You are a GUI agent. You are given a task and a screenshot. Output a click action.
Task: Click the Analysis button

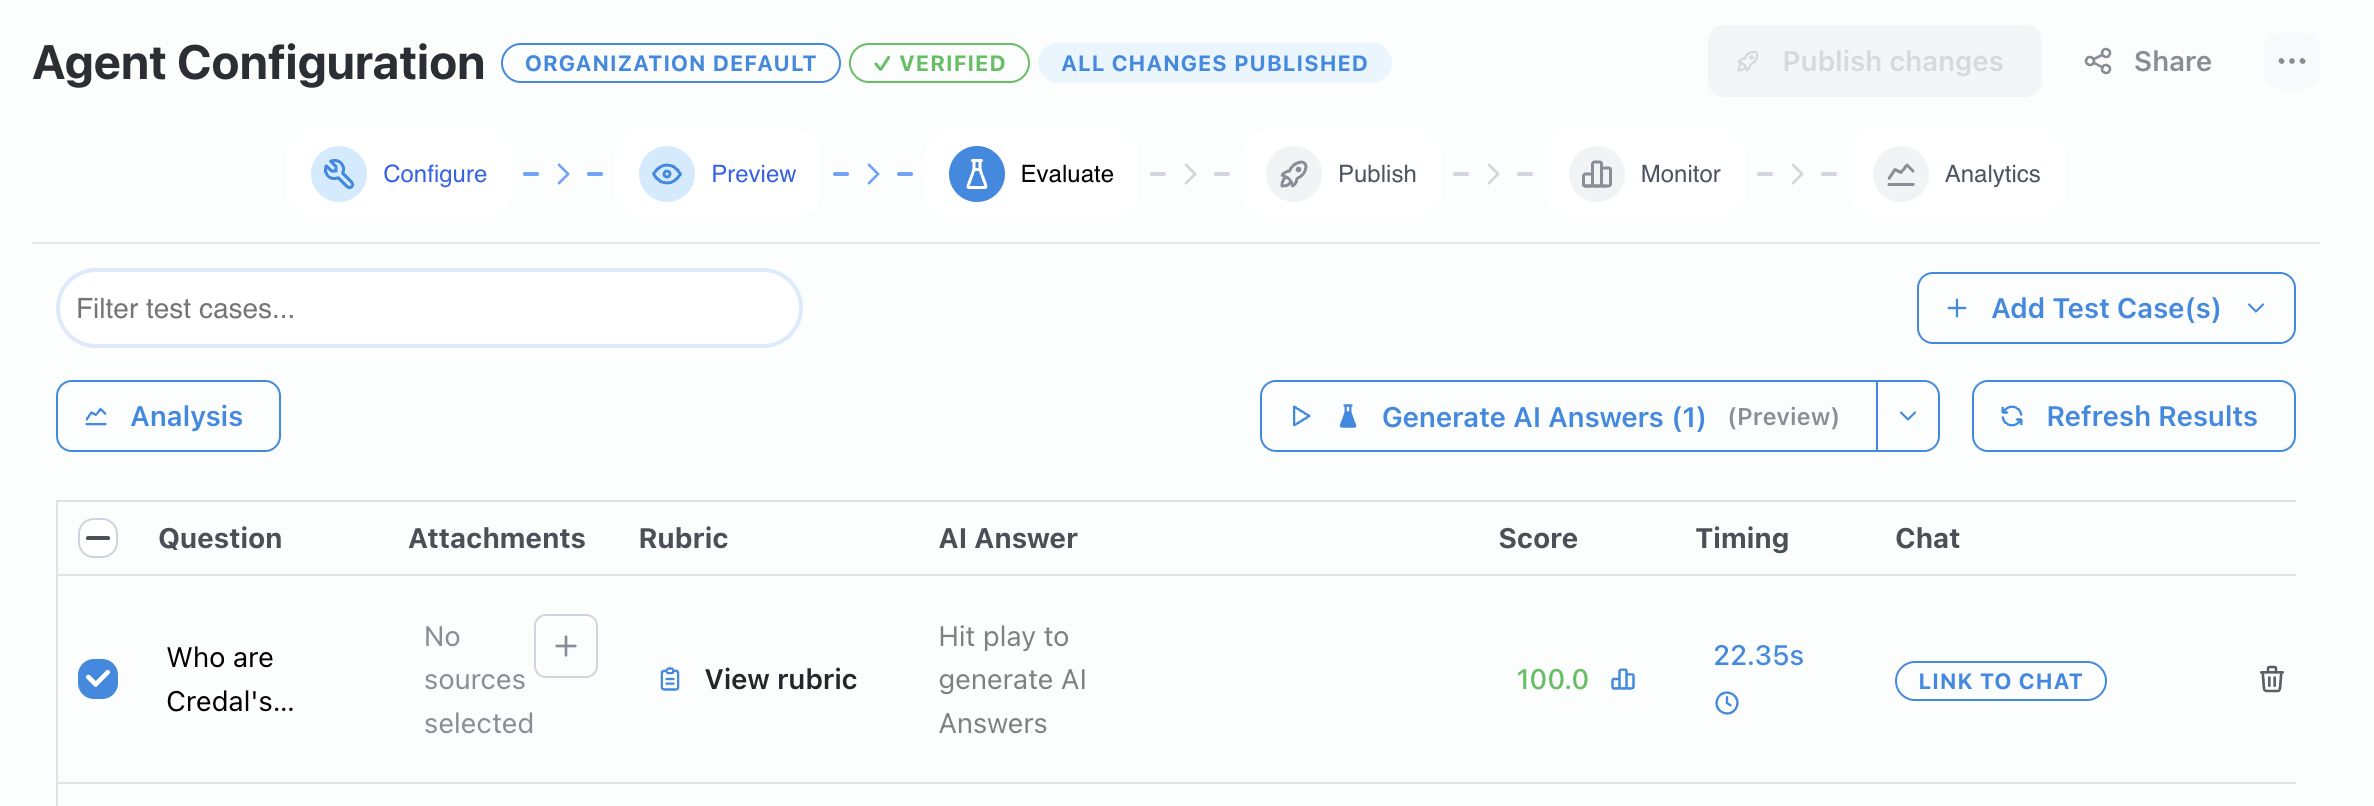[168, 416]
